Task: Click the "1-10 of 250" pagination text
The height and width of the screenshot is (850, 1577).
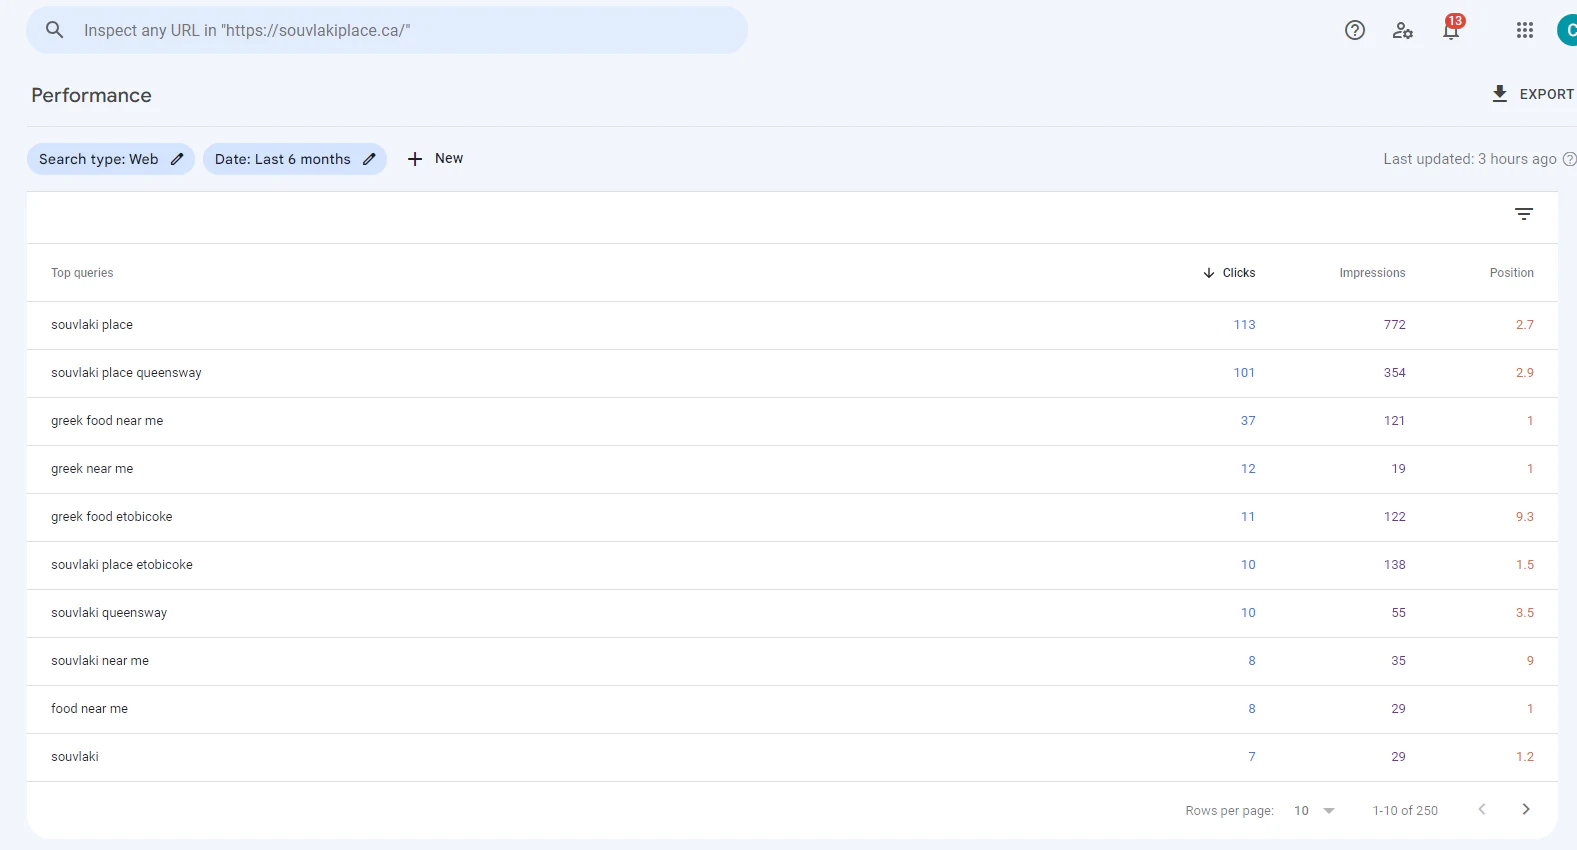Action: pos(1405,811)
